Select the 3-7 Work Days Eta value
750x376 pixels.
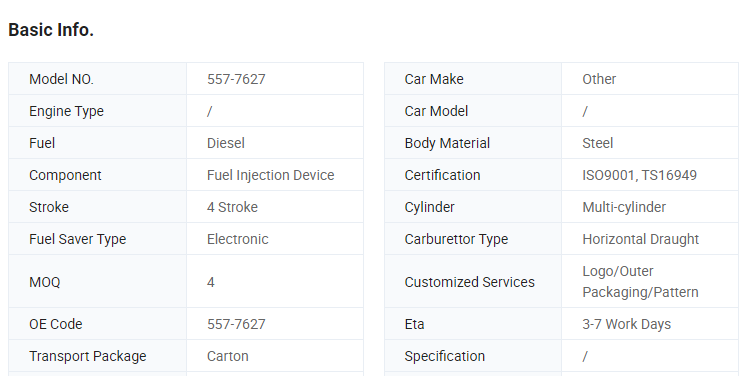[x=627, y=324]
